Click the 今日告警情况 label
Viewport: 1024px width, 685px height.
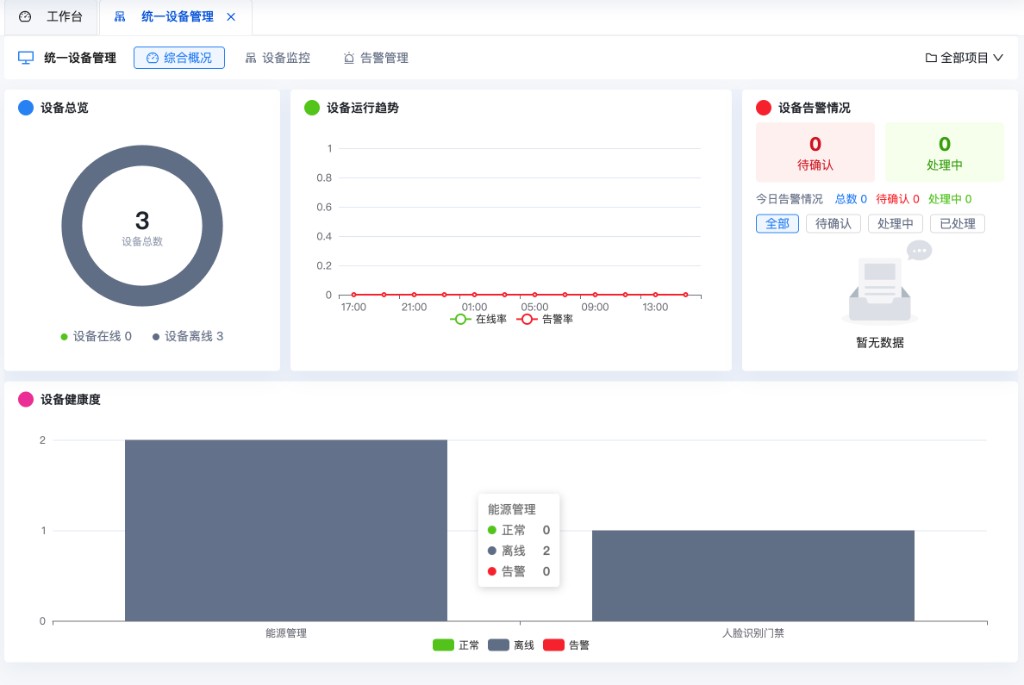(790, 199)
